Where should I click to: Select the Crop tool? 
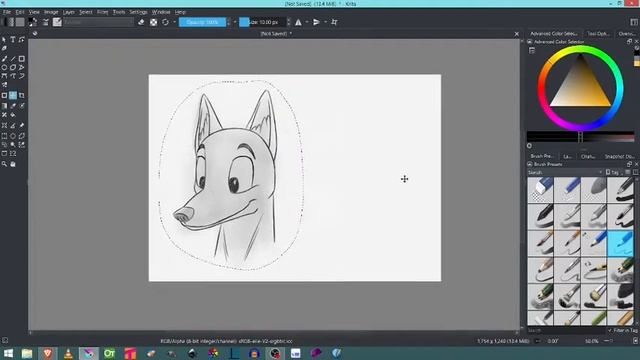22,96
